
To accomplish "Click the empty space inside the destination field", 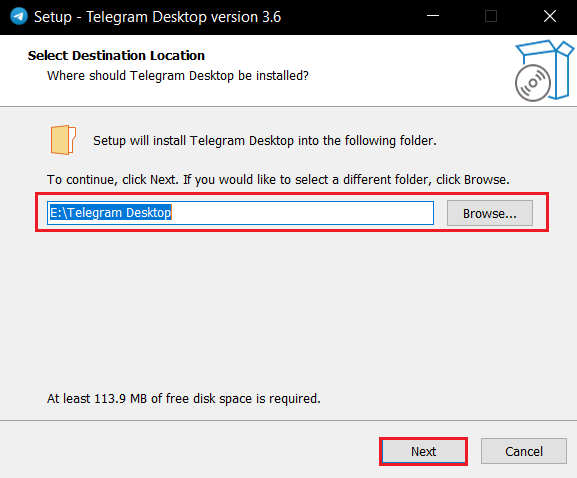I will tap(302, 213).
